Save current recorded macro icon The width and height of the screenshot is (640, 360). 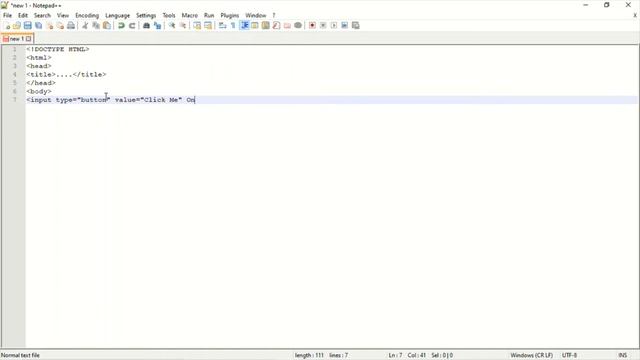[x=356, y=26]
